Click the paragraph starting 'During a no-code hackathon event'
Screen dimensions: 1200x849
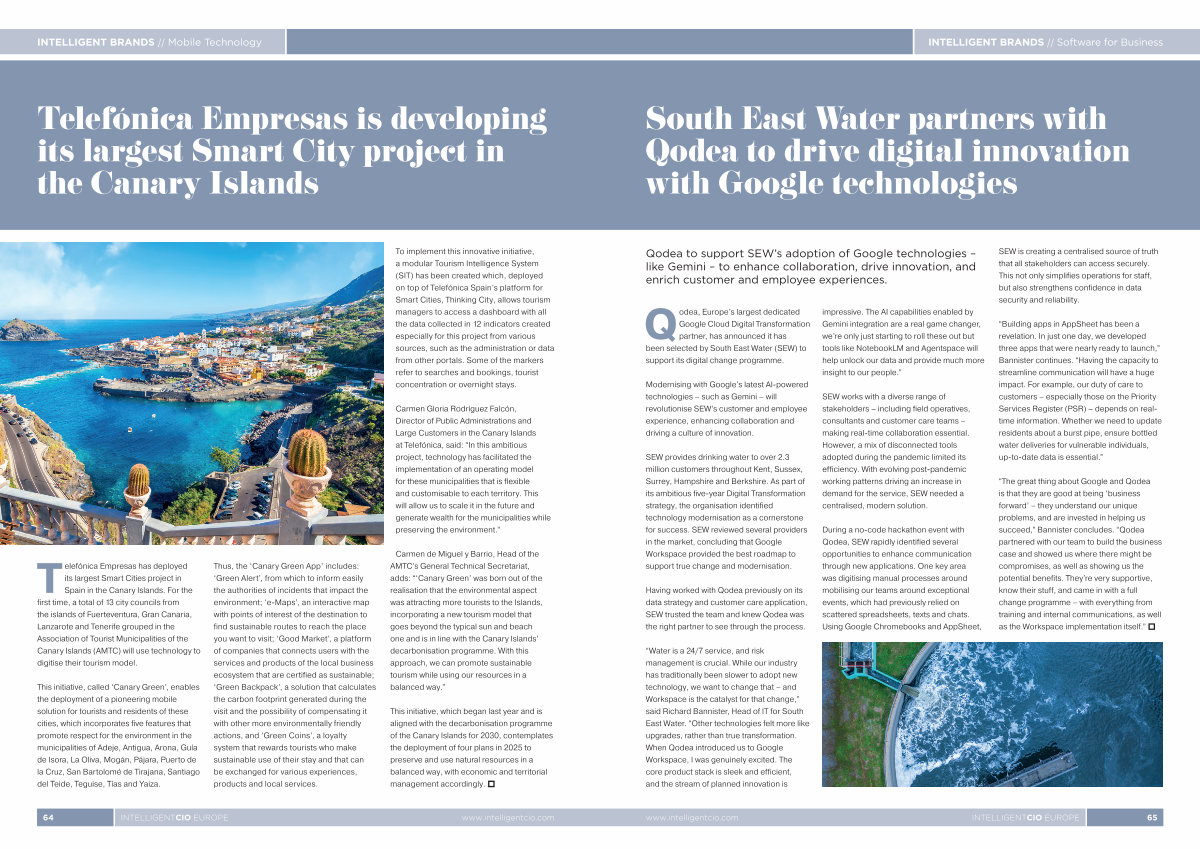tap(902, 578)
